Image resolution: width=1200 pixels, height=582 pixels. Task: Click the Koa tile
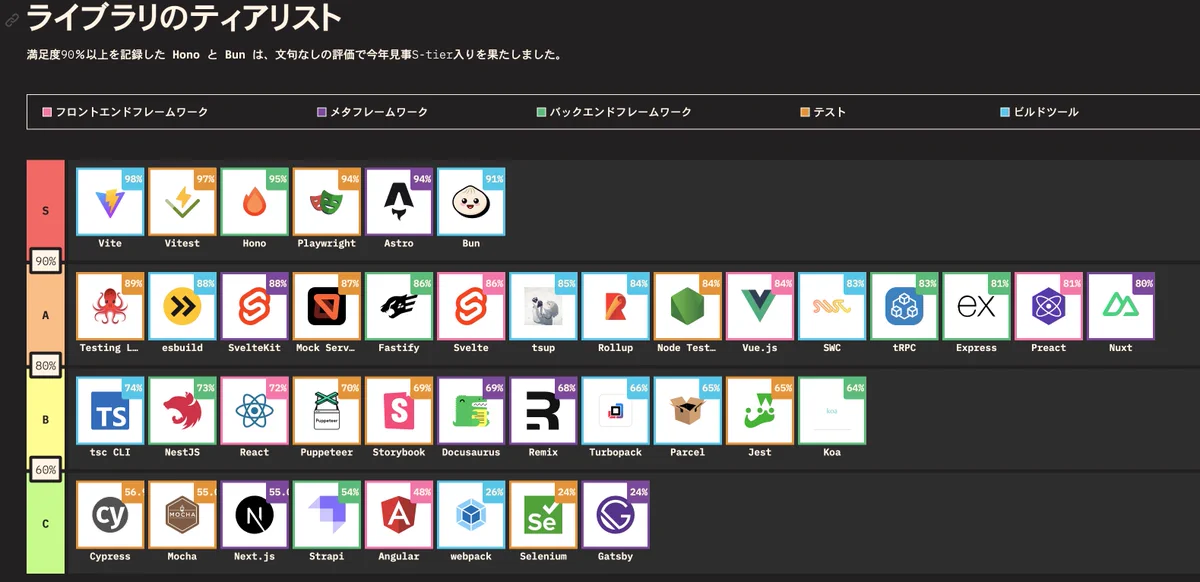(x=832, y=411)
